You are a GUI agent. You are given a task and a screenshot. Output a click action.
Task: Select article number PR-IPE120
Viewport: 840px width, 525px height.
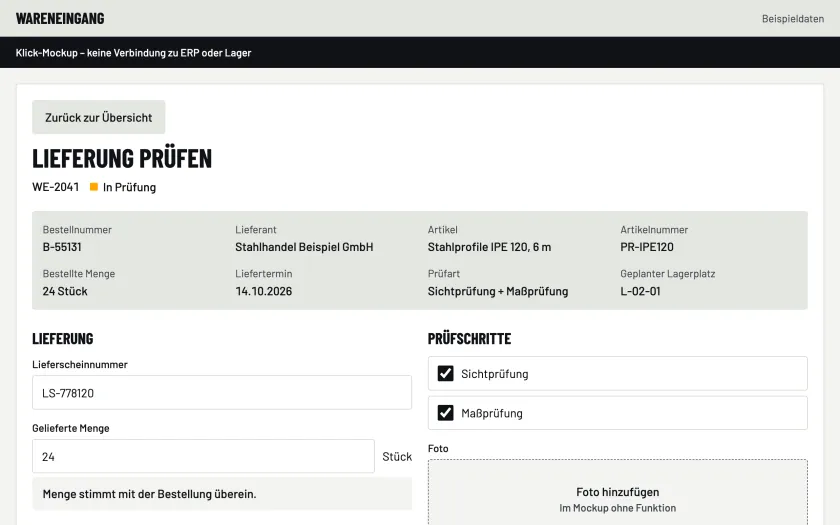coord(647,247)
